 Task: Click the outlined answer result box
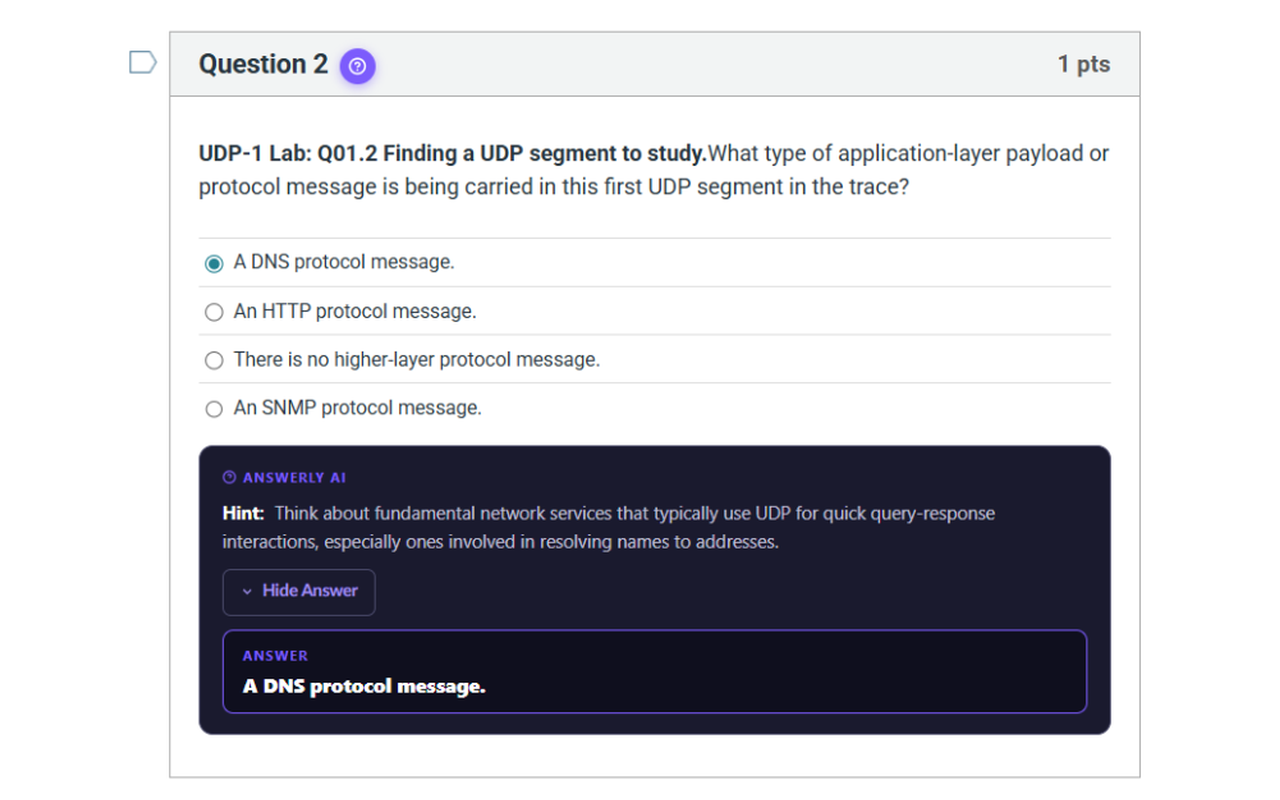click(x=656, y=673)
